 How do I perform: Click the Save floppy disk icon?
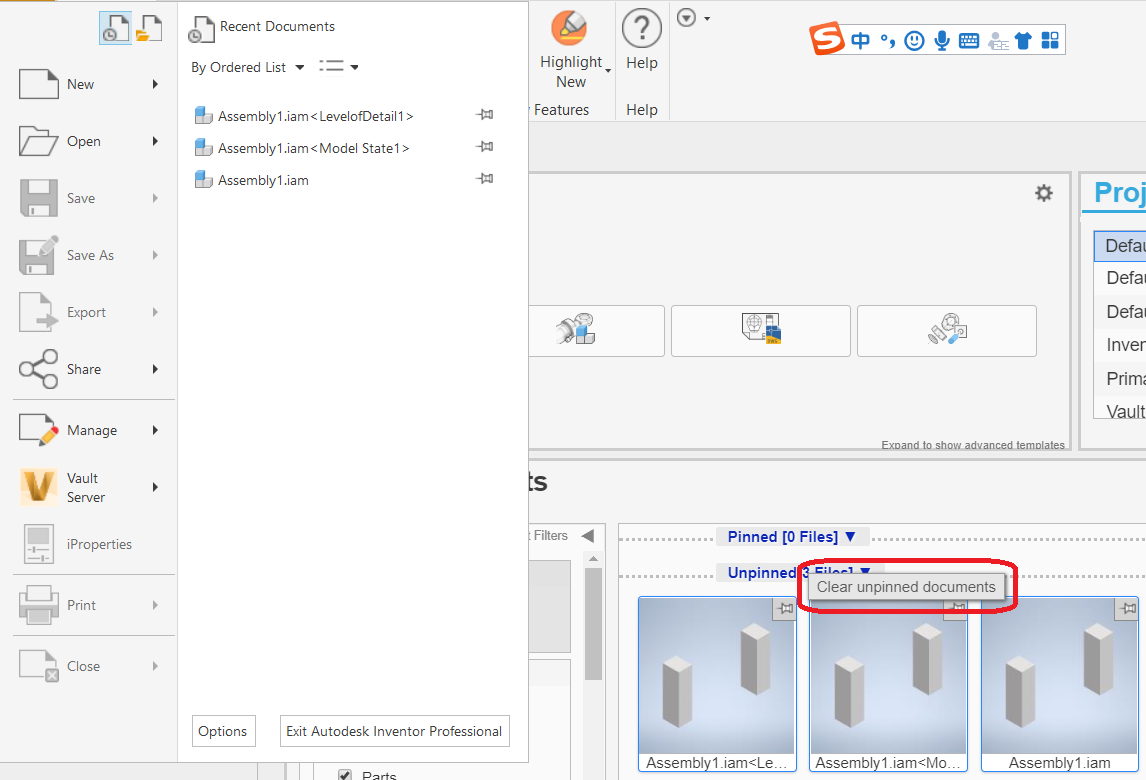[38, 198]
